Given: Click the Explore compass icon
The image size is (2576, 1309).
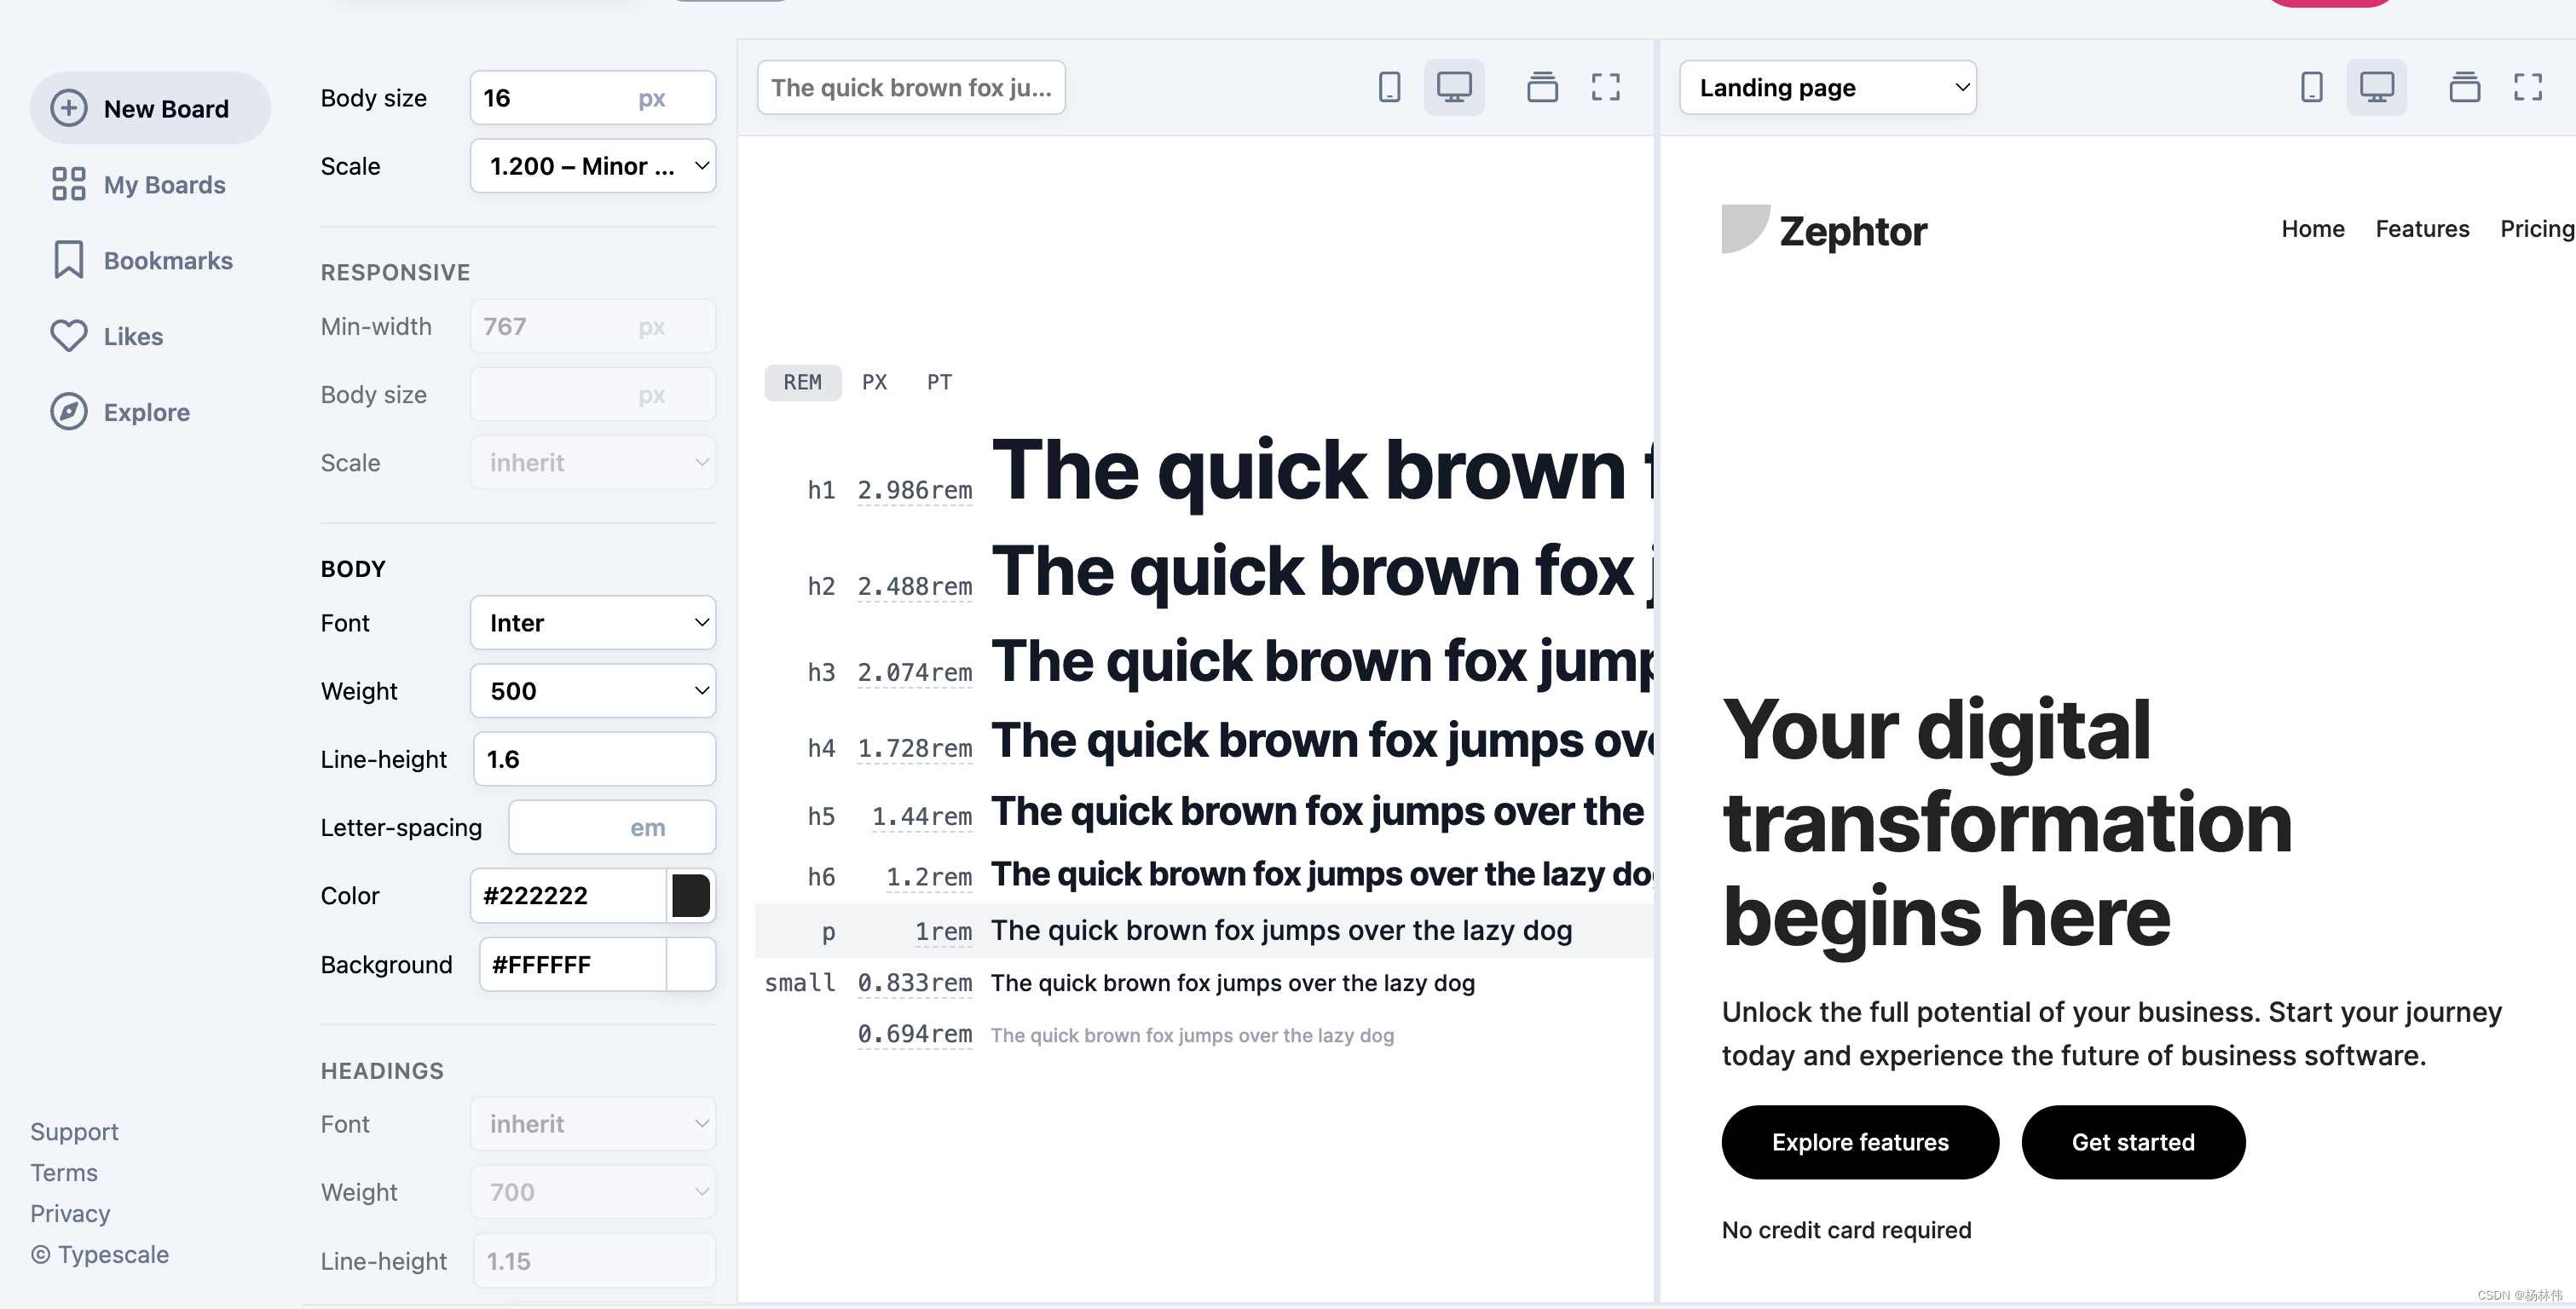Looking at the screenshot, I should pyautogui.click(x=68, y=412).
